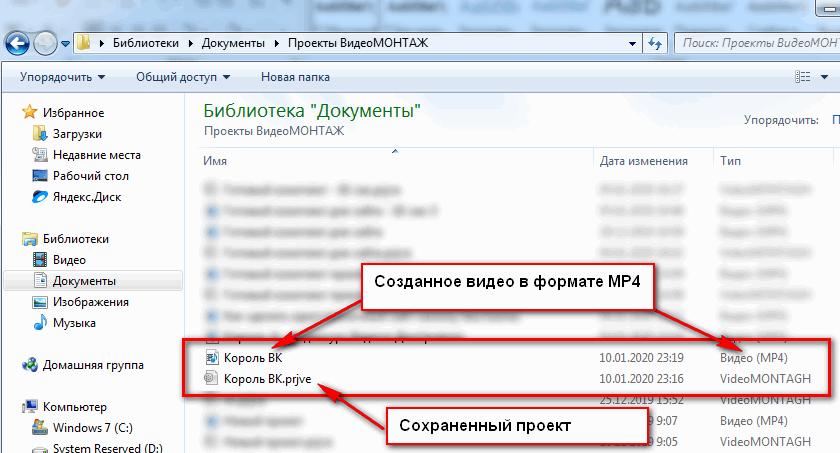This screenshot has width=840, height=453.
Task: Click the Король ВК video file icon
Action: [212, 357]
